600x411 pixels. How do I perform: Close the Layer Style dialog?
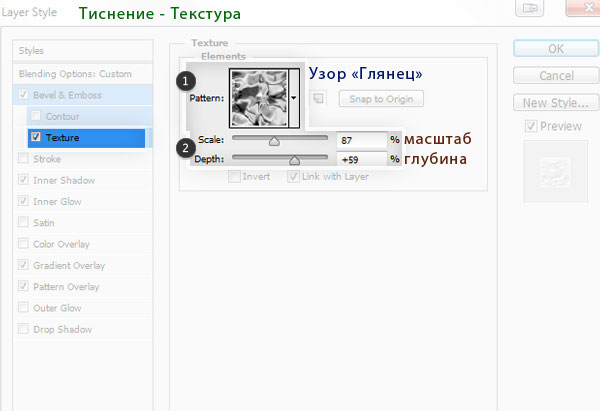point(583,8)
